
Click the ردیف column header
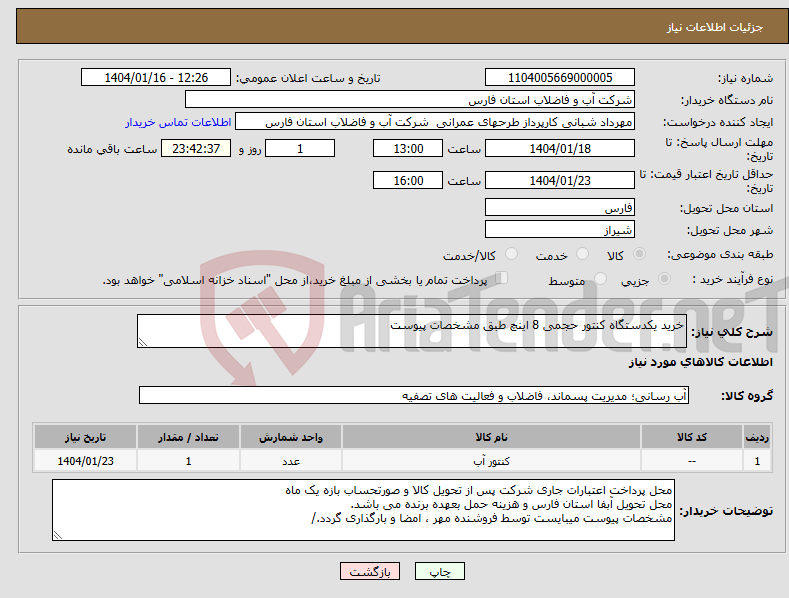757,437
